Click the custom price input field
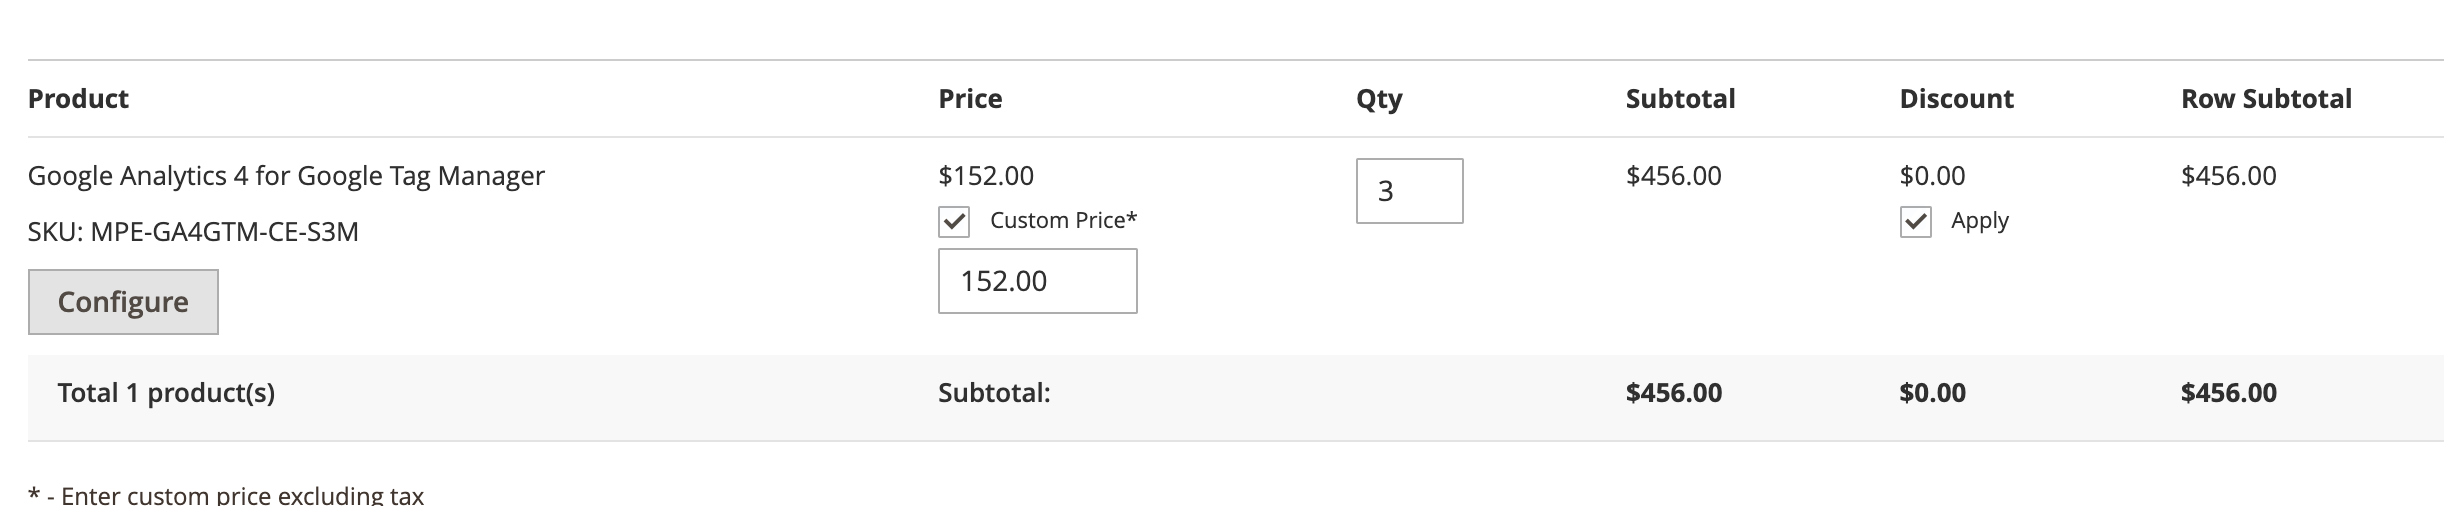 tap(1037, 281)
